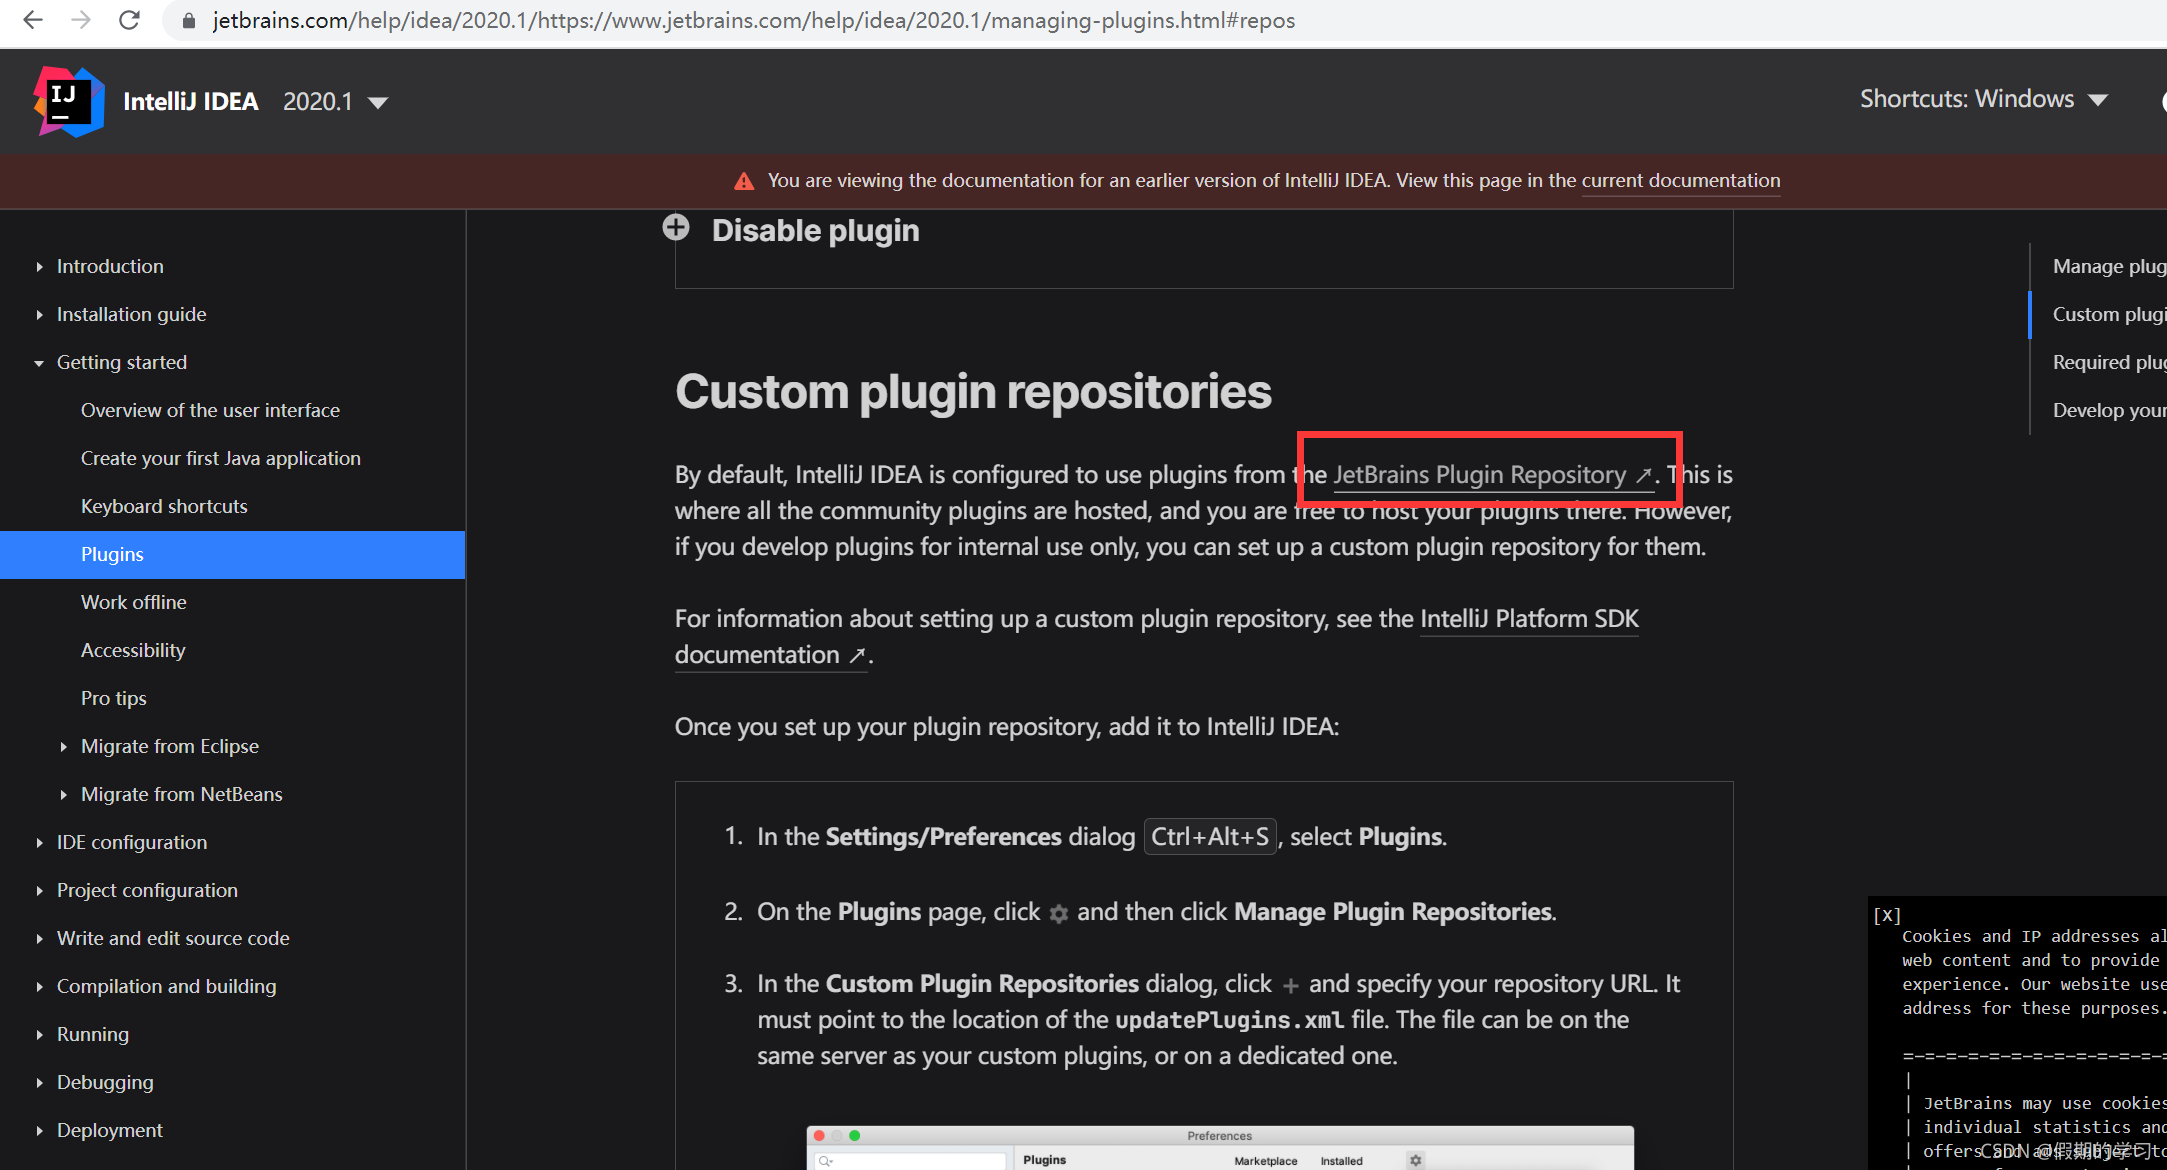Click the browser back arrow

(x=33, y=20)
